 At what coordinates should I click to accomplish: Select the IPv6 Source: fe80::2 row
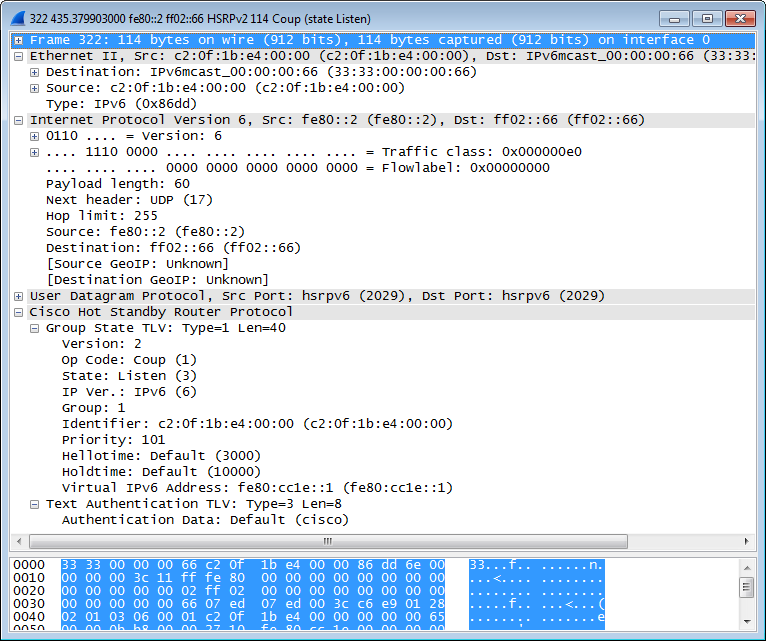pyautogui.click(x=145, y=232)
